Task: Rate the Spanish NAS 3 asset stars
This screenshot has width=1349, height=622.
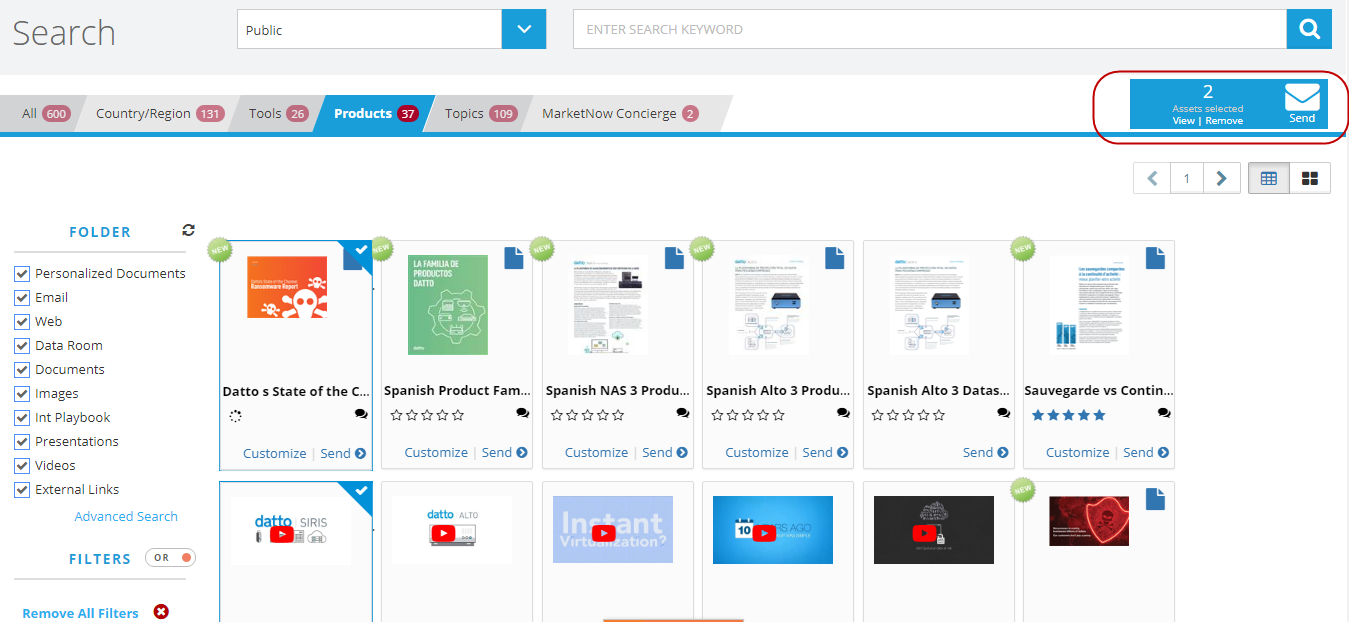Action: [x=588, y=415]
